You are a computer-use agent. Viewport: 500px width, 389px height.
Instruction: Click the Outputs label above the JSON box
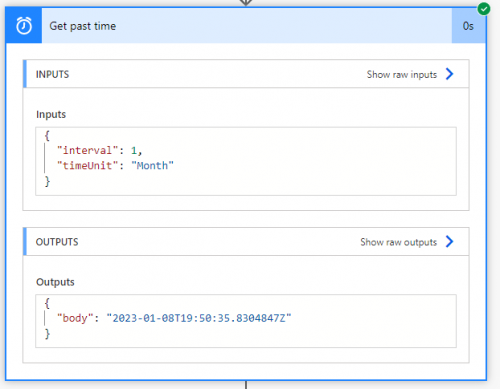[55, 282]
